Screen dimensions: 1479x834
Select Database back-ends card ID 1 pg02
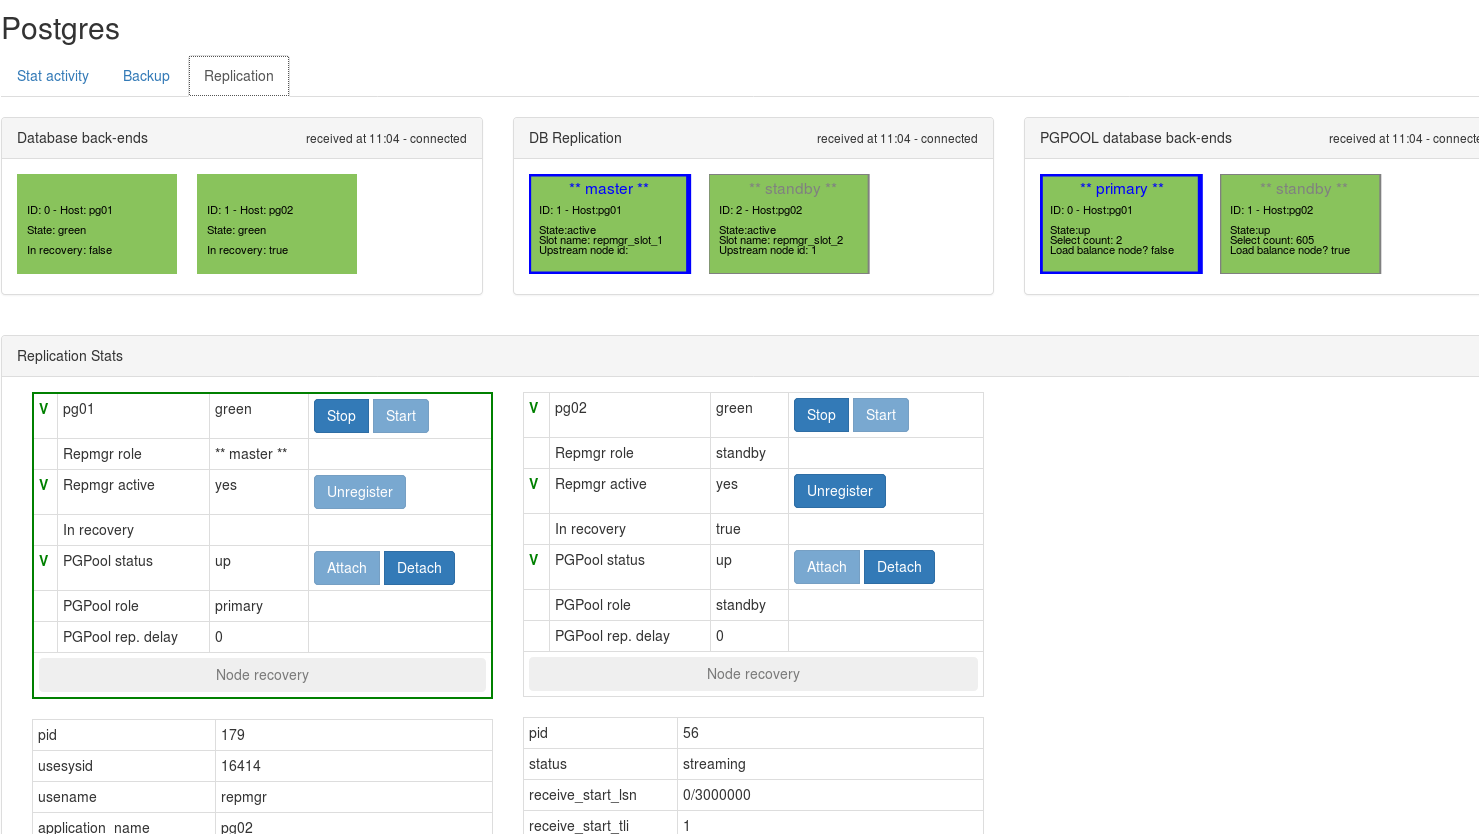[x=277, y=224]
